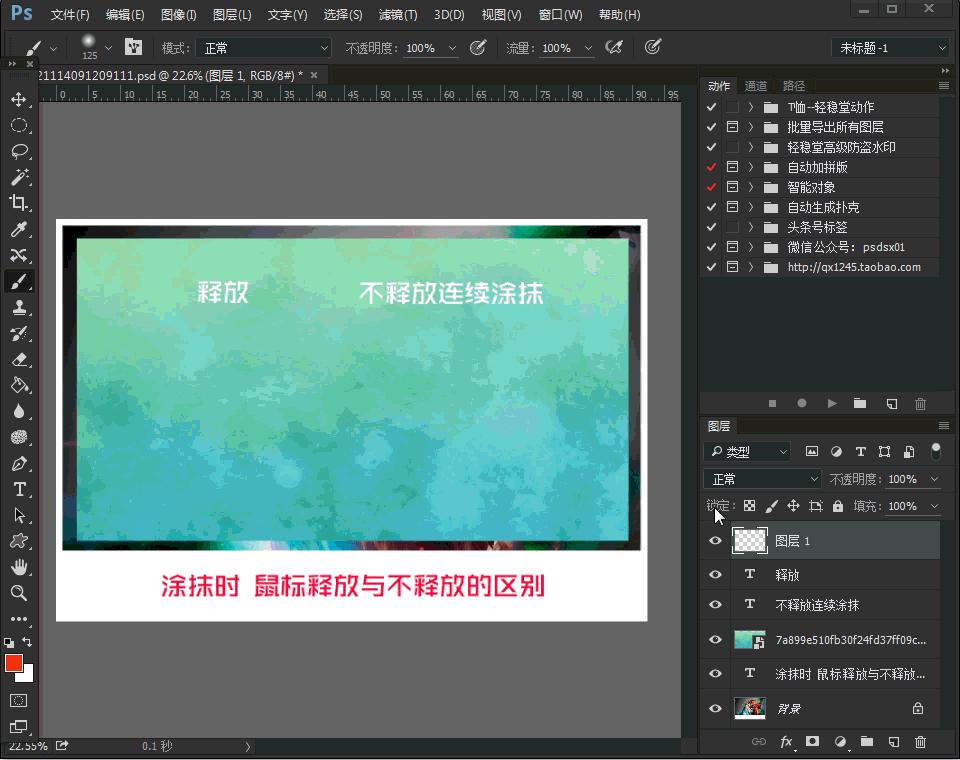Select the Clone Stamp tool

(21, 307)
